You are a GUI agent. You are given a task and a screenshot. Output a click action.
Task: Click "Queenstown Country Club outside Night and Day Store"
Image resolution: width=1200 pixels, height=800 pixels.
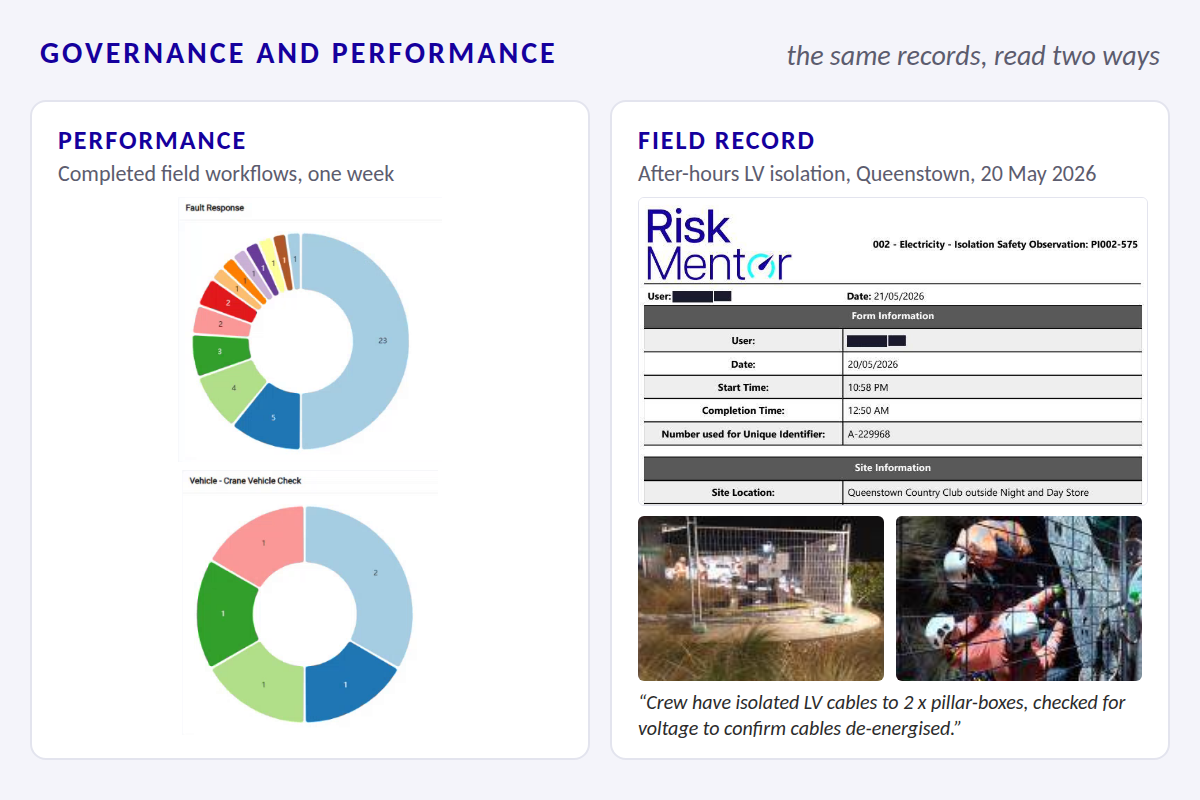coord(968,492)
